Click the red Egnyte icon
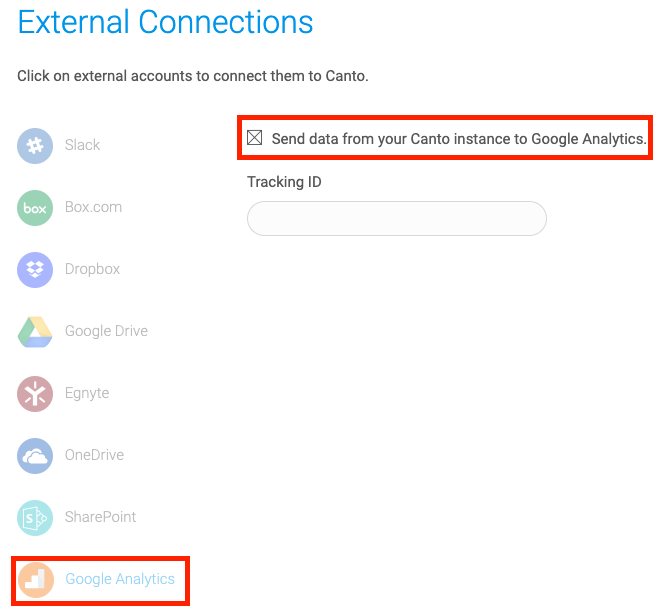 (35, 394)
